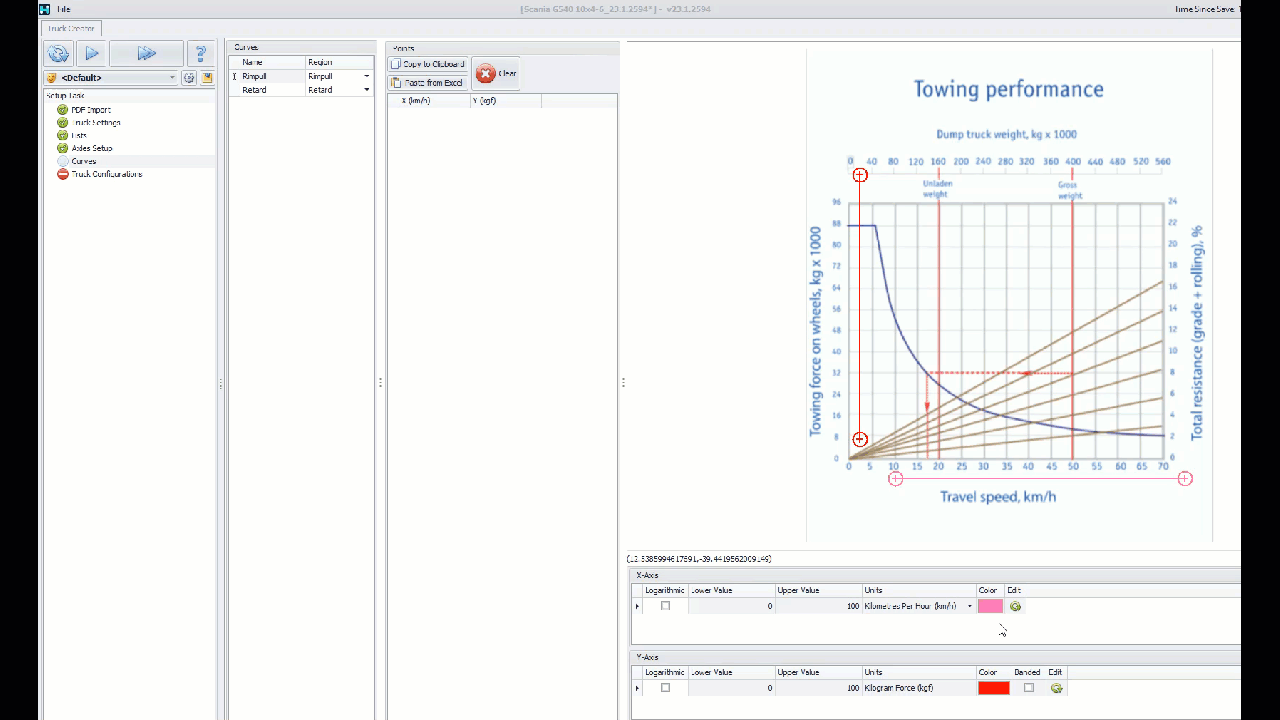Click the pink X-Axis color swatch
This screenshot has width=1280, height=720.
[x=990, y=606]
